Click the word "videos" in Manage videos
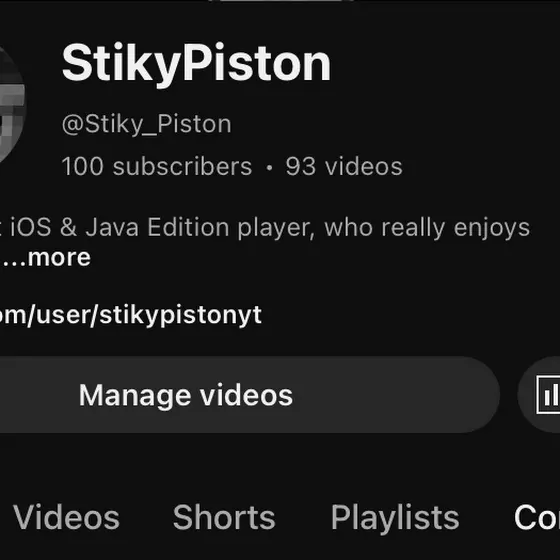The width and height of the screenshot is (560, 560). point(246,395)
